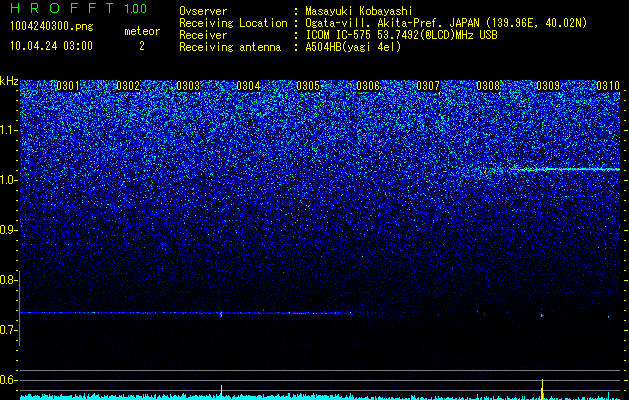Image resolution: width=629 pixels, height=400 pixels.
Task: Click the Receiving Location label
Action: click(233, 23)
